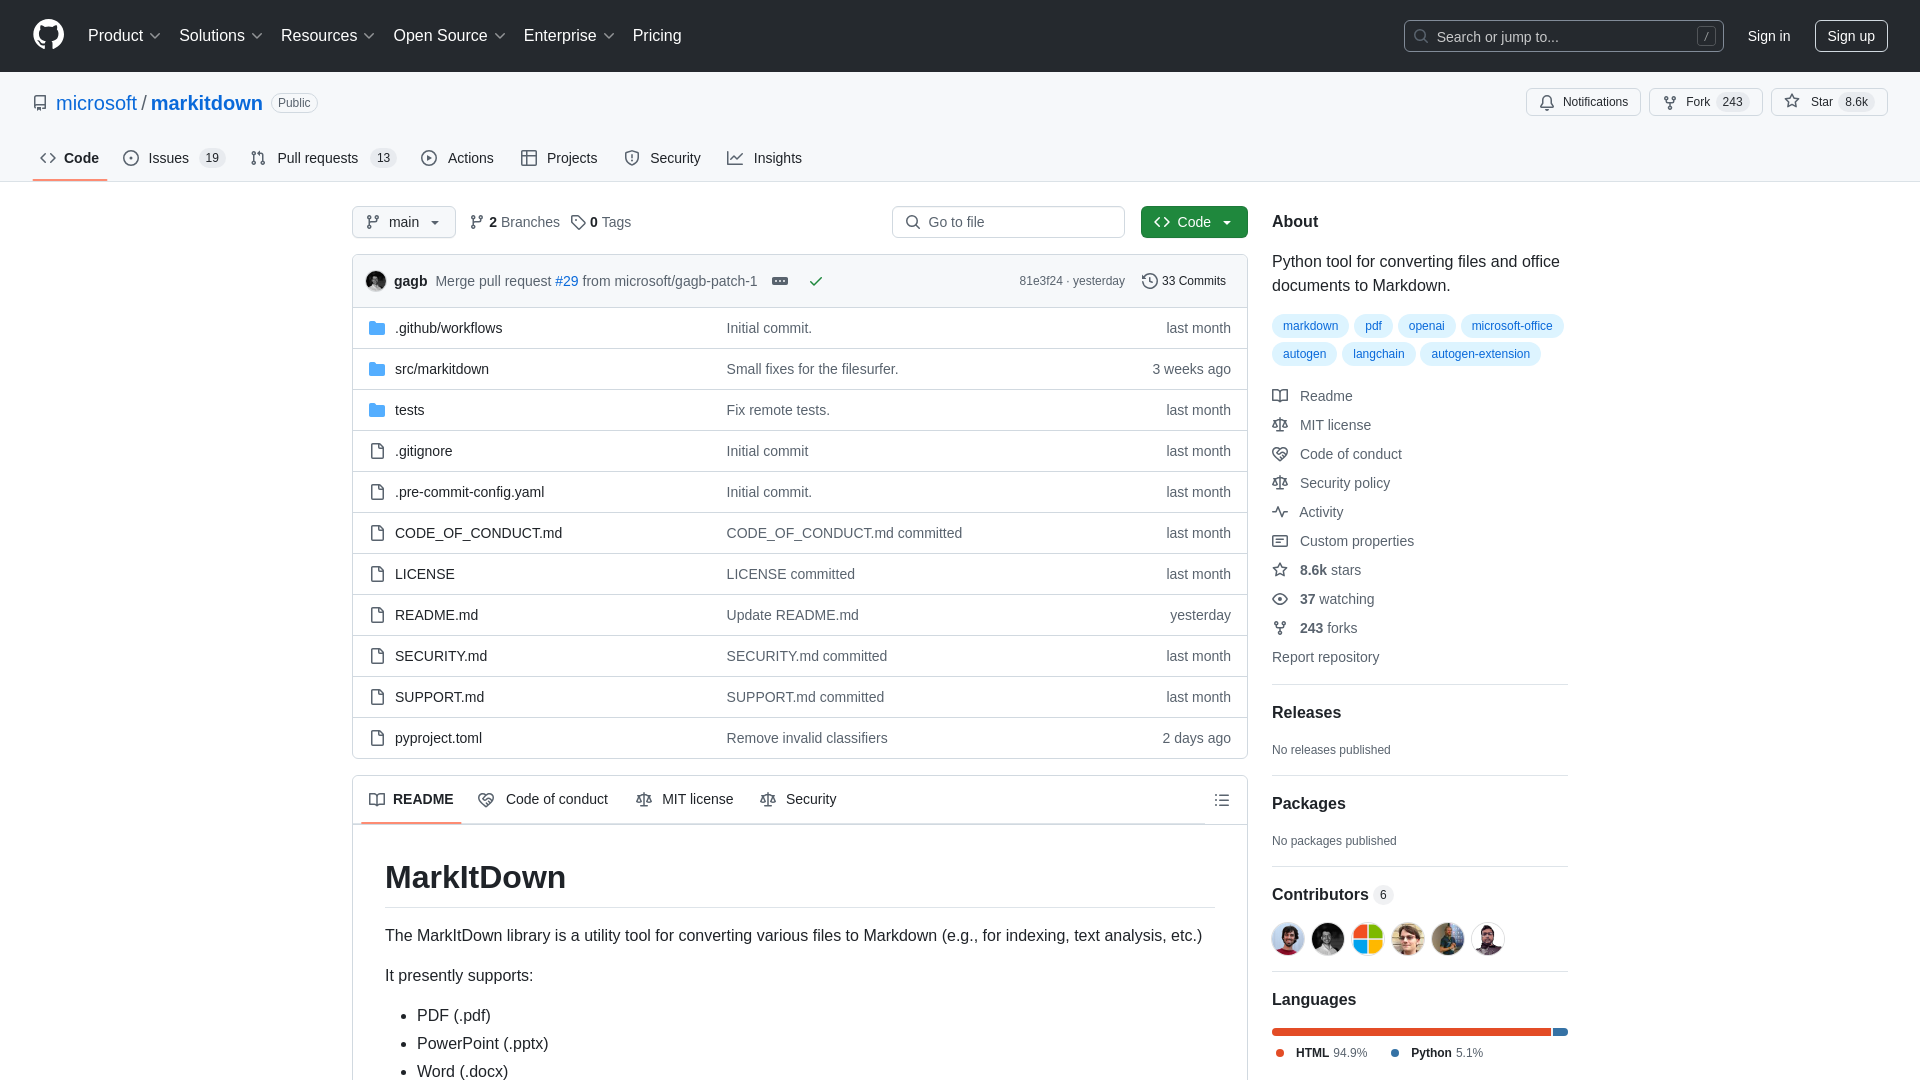This screenshot has height=1080, width=1920.
Task: Click the Fork repository icon
Action: tap(1671, 102)
